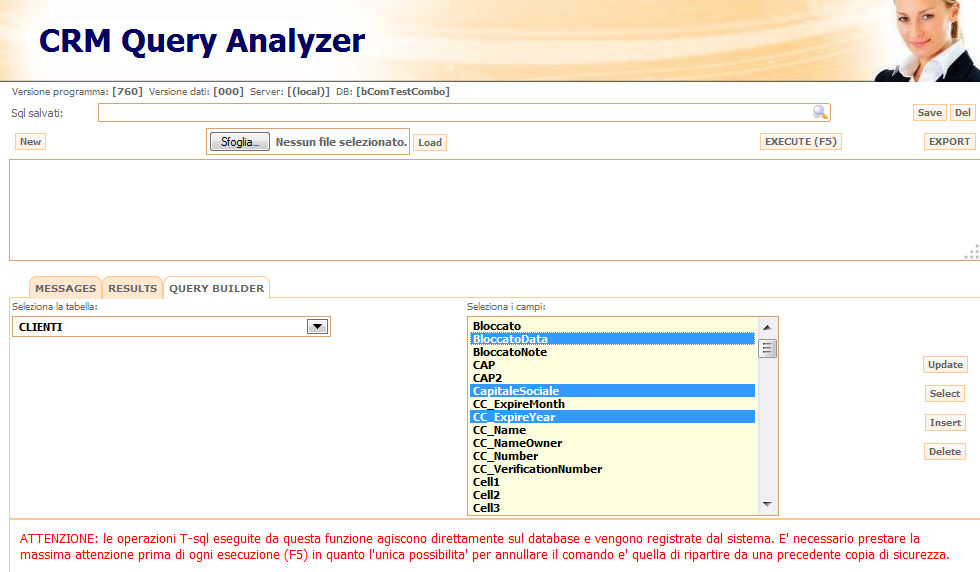Click the Update button
The height and width of the screenshot is (572, 980).
pos(945,365)
